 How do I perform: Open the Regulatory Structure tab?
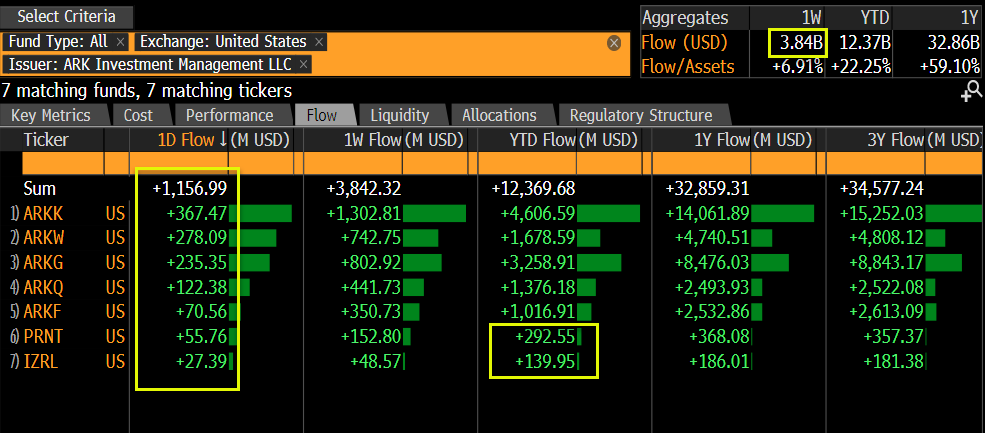click(641, 115)
